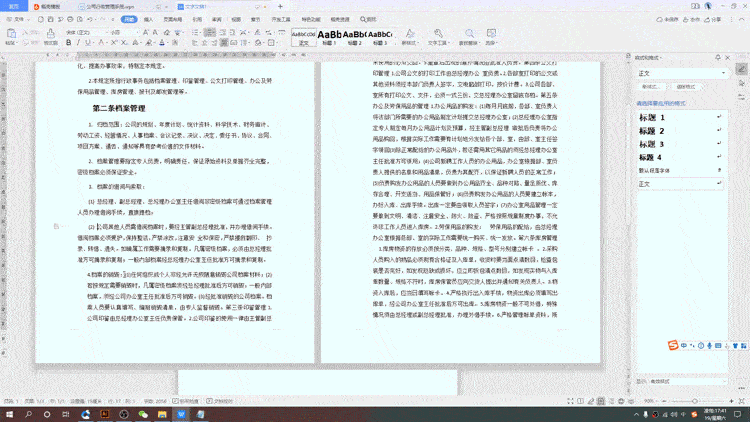Open the Insert ribbon tab

[x=149, y=20]
